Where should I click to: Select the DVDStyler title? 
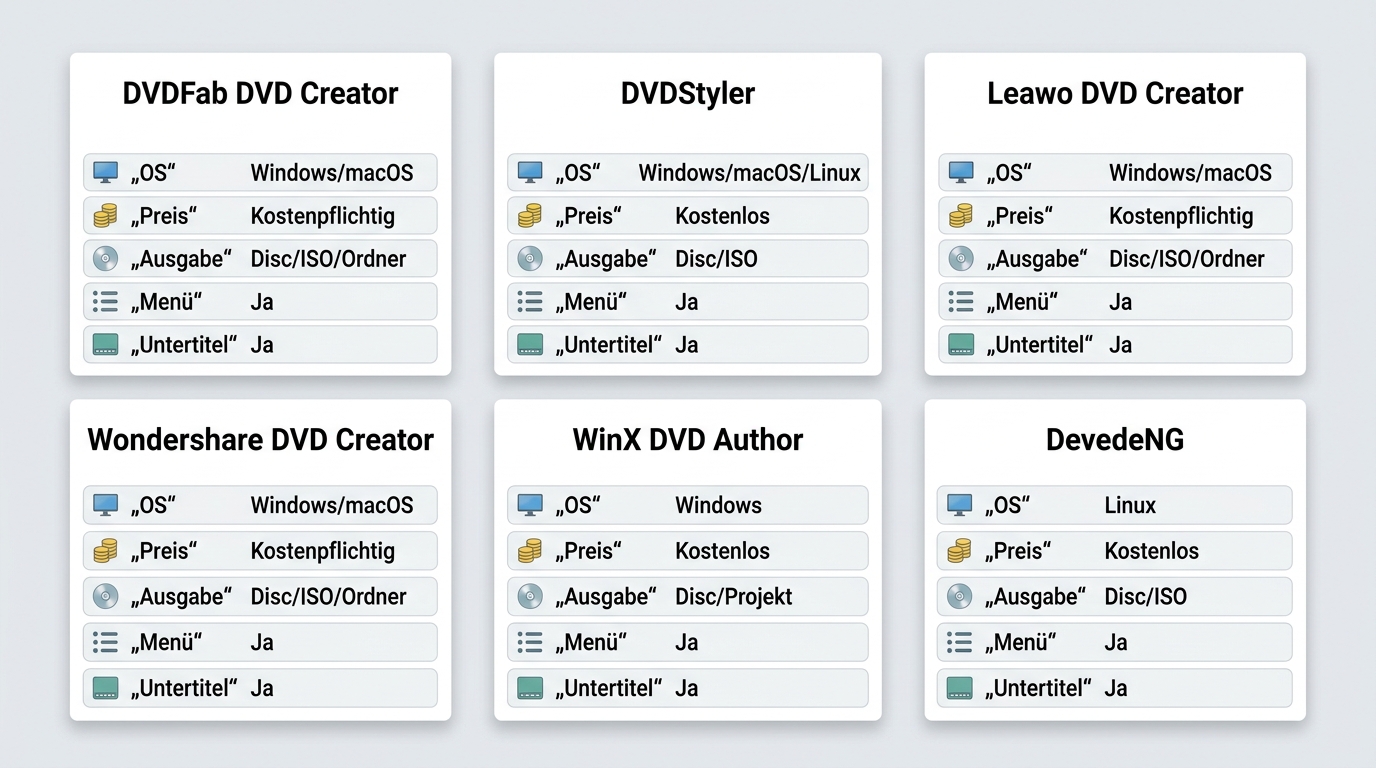point(688,93)
